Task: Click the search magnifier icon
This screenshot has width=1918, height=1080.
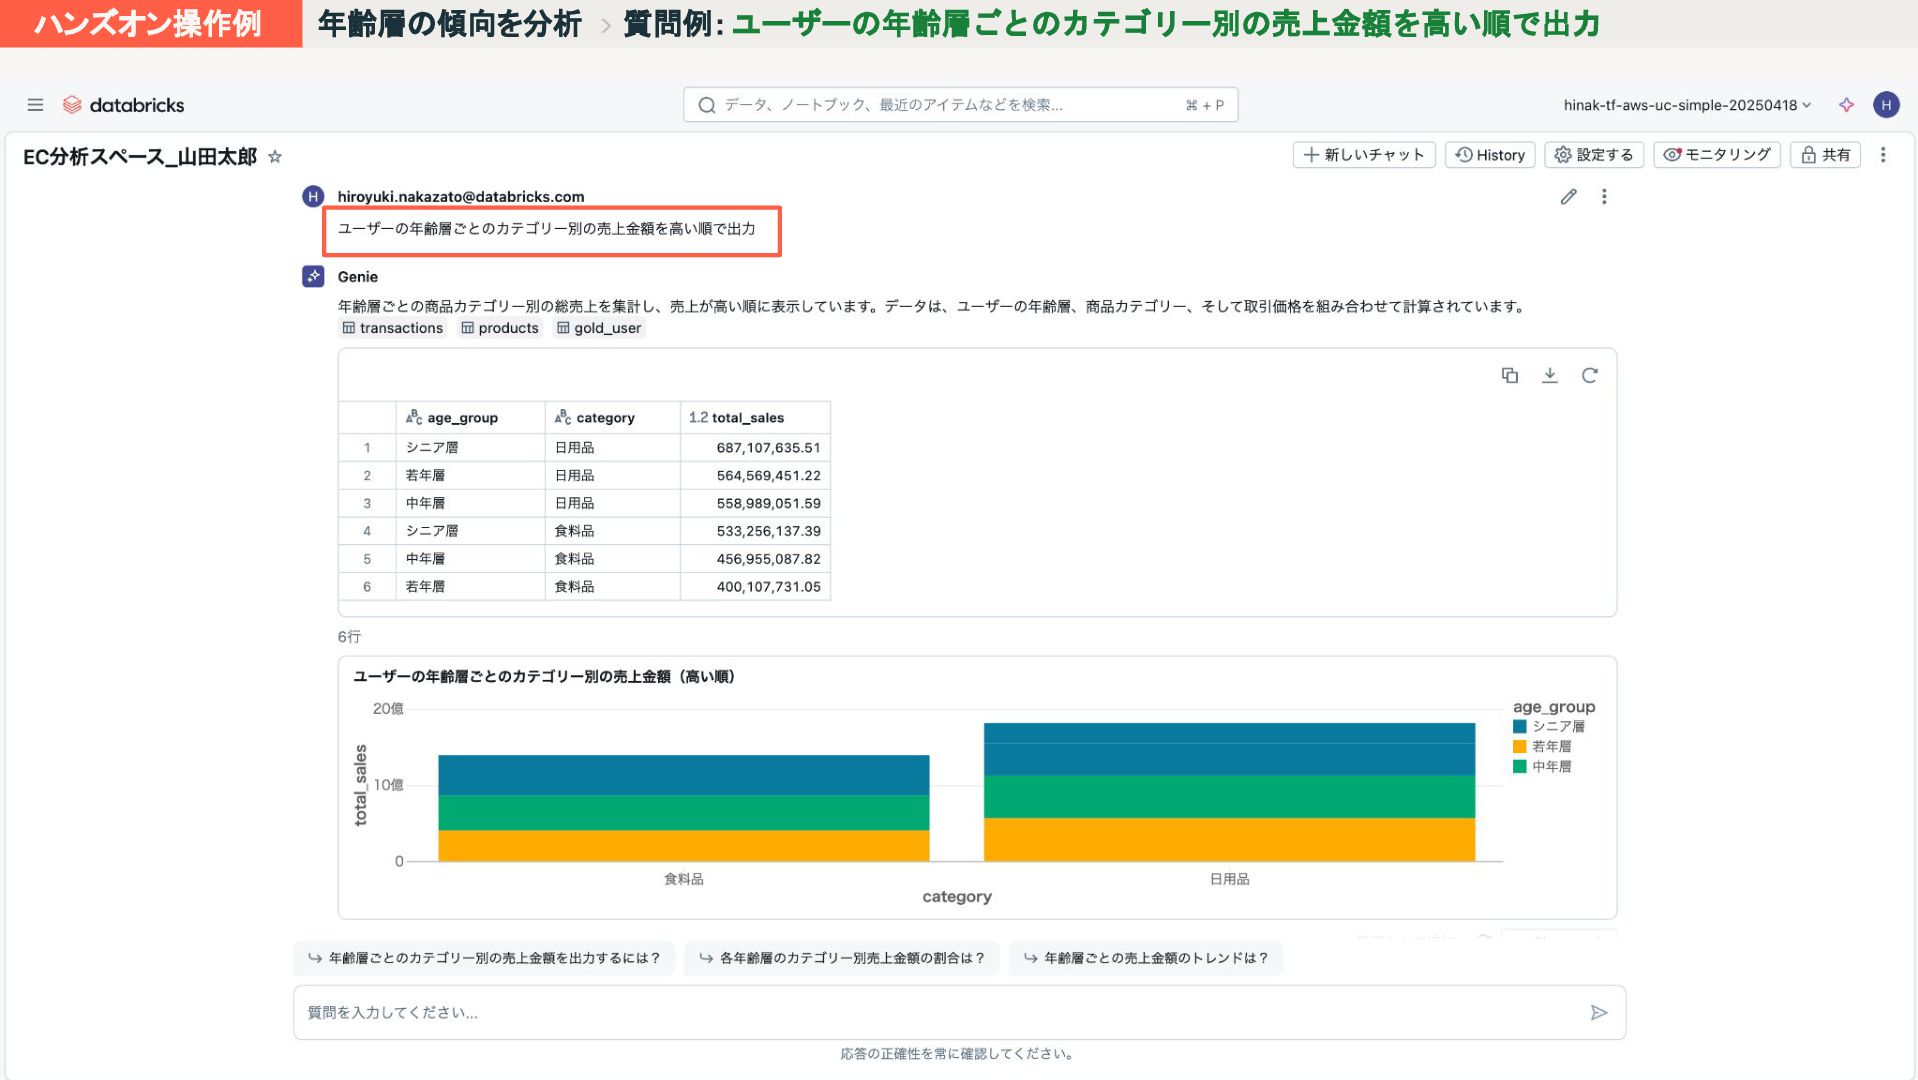Action: coord(706,105)
